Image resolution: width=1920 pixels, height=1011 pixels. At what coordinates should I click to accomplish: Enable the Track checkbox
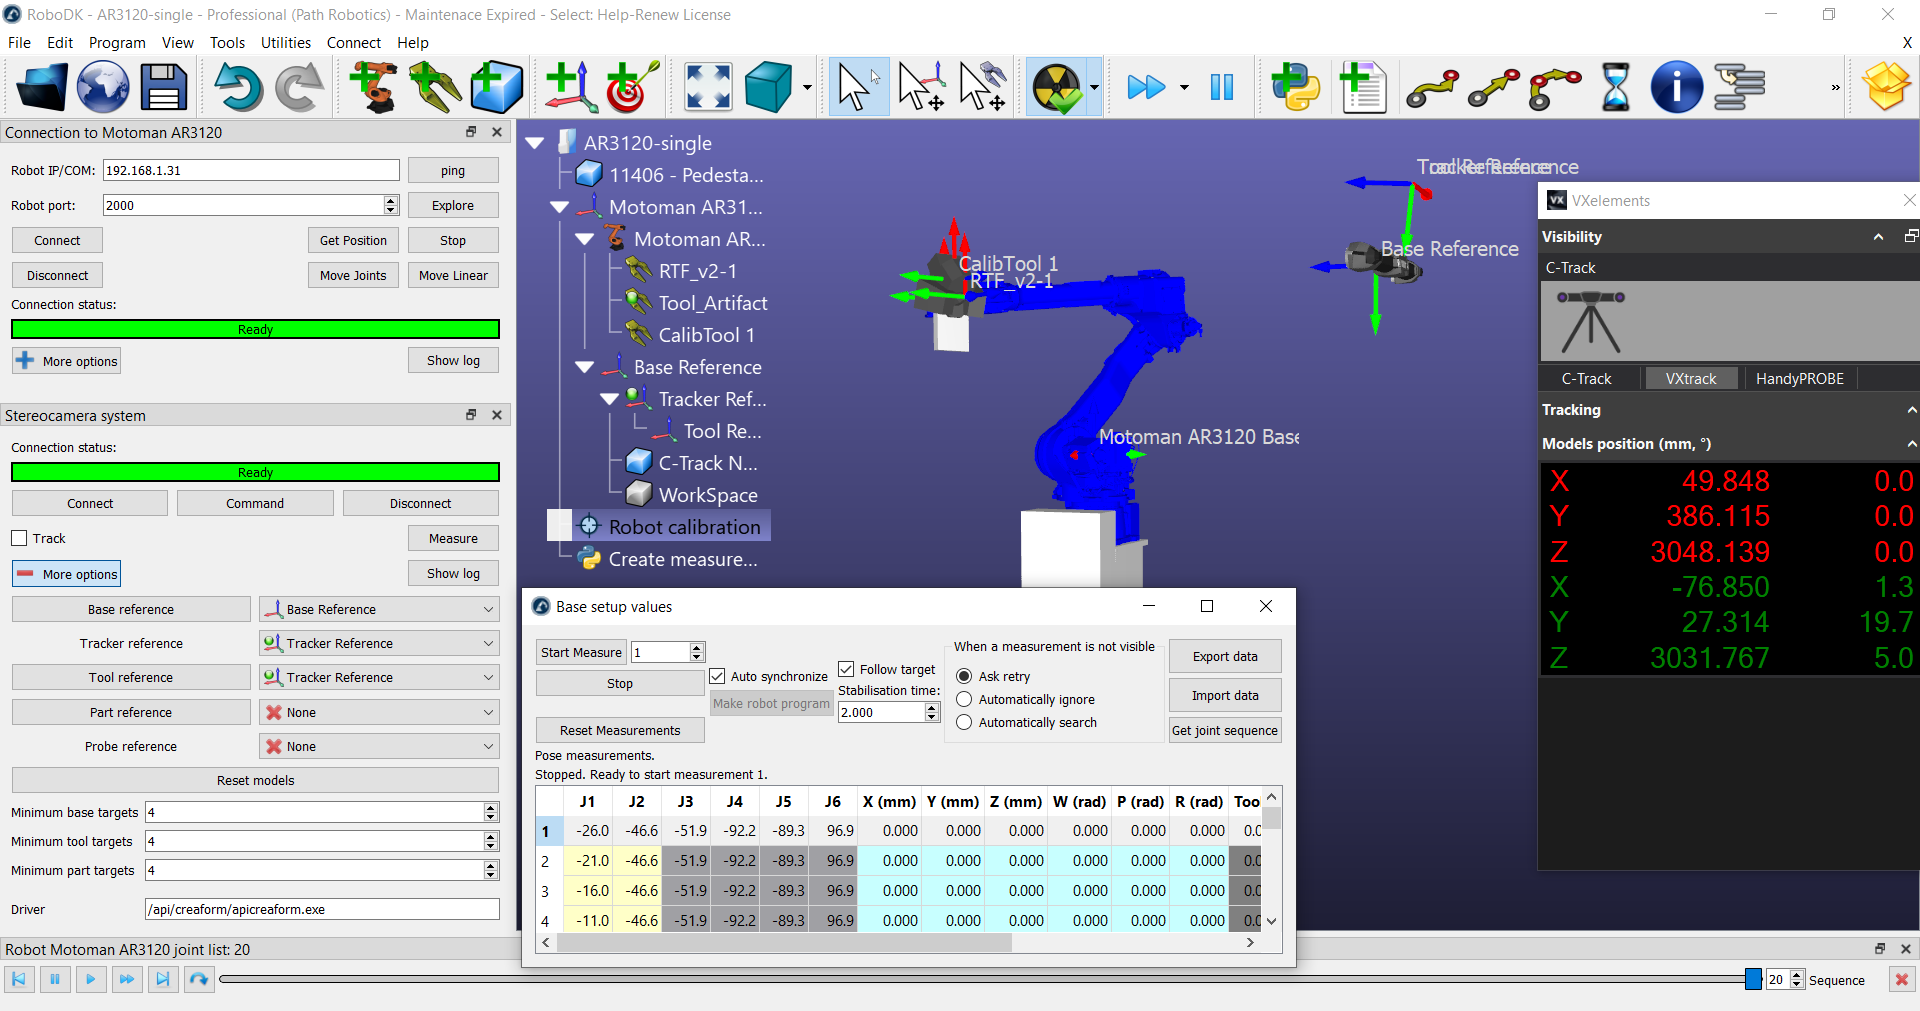pos(20,539)
